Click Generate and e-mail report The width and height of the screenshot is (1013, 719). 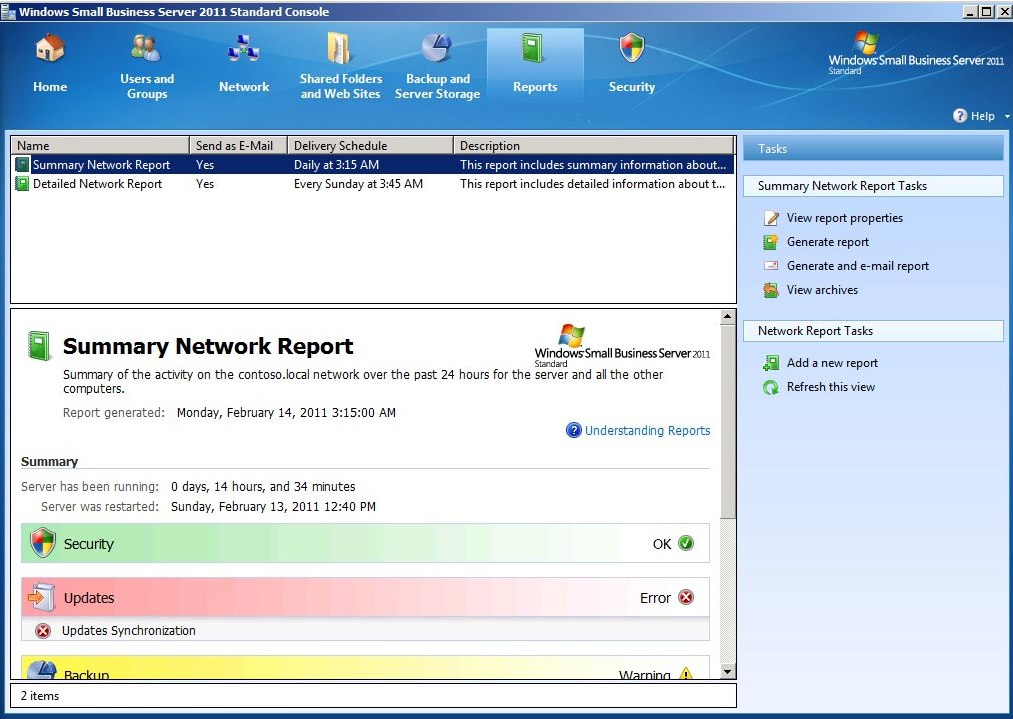tap(857, 266)
